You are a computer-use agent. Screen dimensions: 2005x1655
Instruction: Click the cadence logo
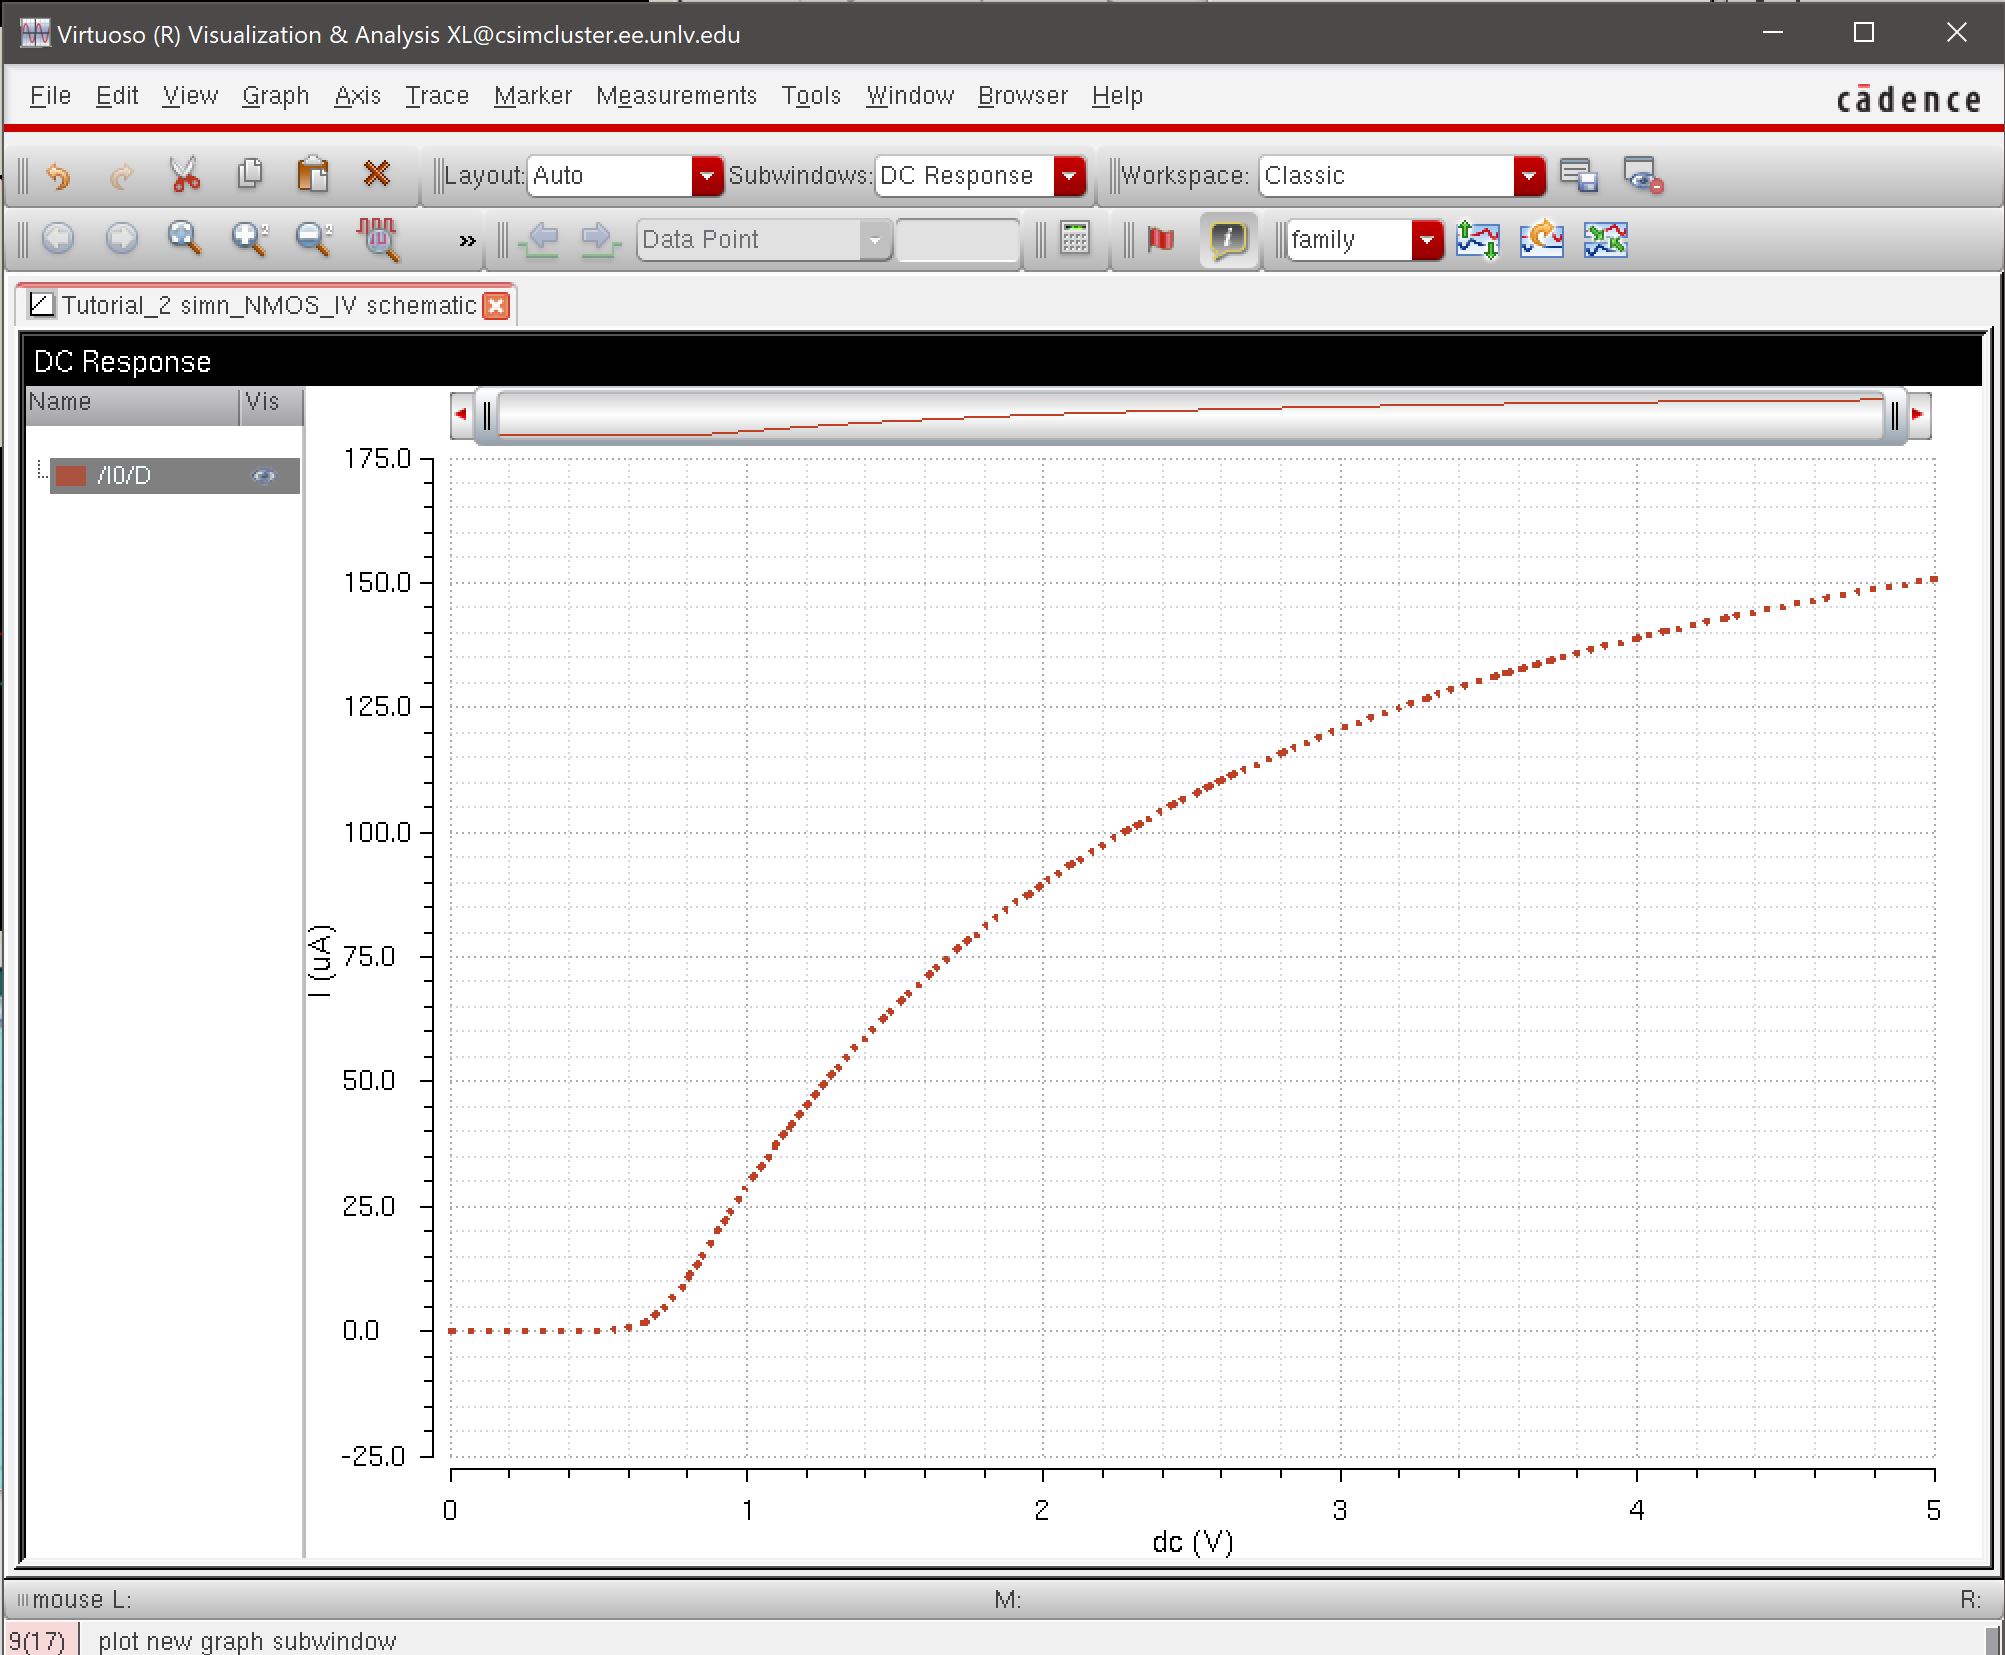[x=1908, y=99]
